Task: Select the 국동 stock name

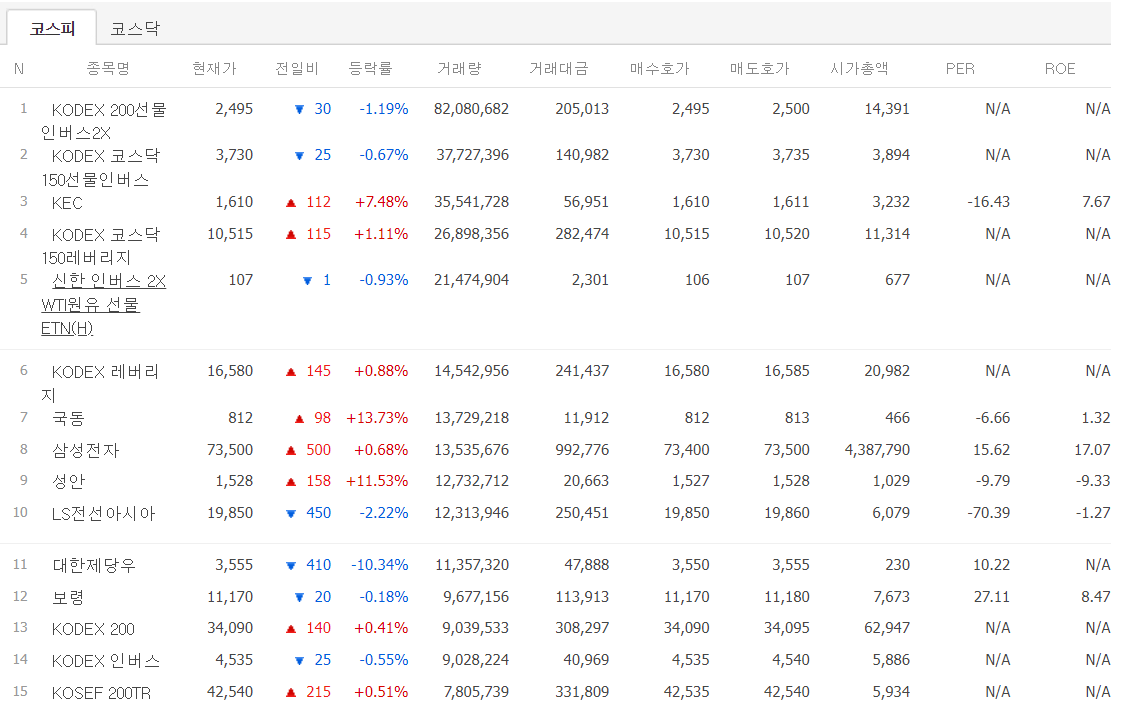Action: click(68, 418)
